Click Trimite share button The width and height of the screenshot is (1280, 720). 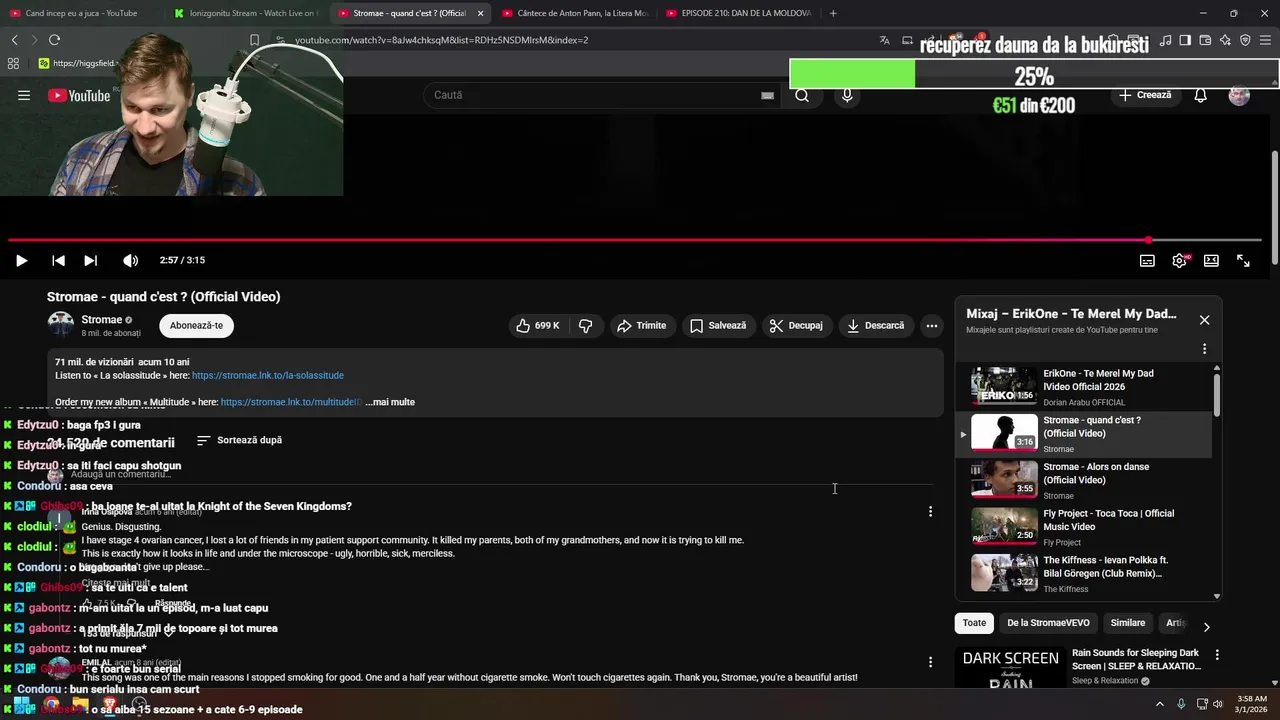click(641, 325)
